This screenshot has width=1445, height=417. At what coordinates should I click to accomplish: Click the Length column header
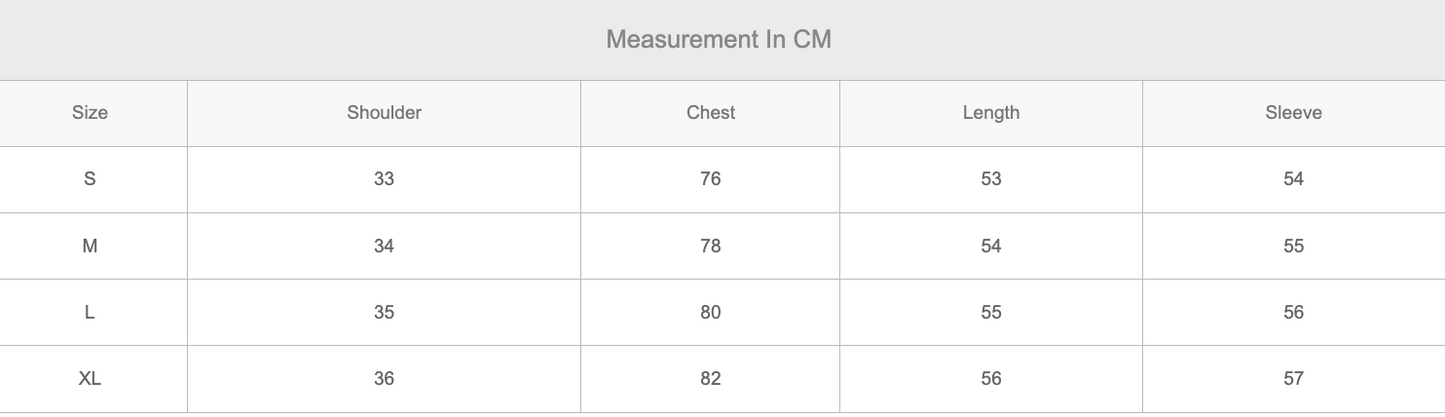(x=991, y=113)
